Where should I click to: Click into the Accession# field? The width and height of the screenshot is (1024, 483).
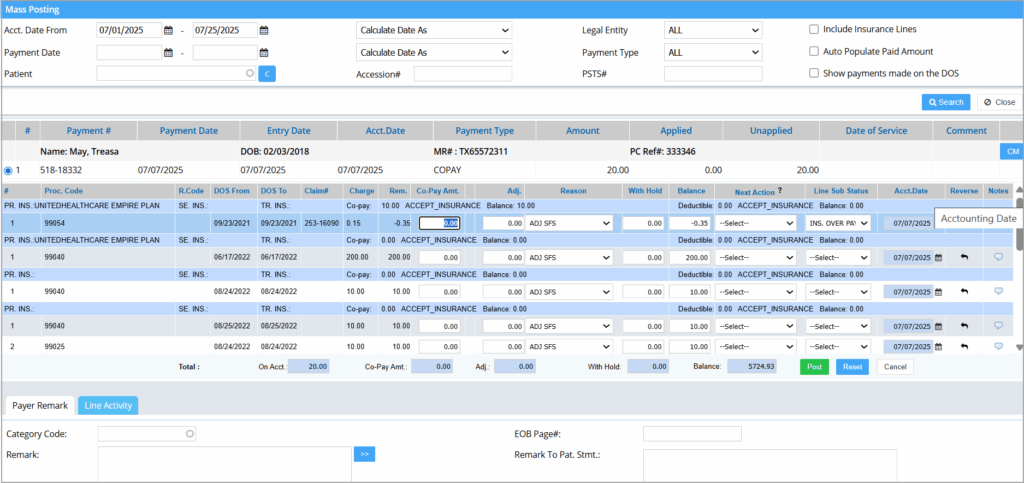pyautogui.click(x=463, y=74)
